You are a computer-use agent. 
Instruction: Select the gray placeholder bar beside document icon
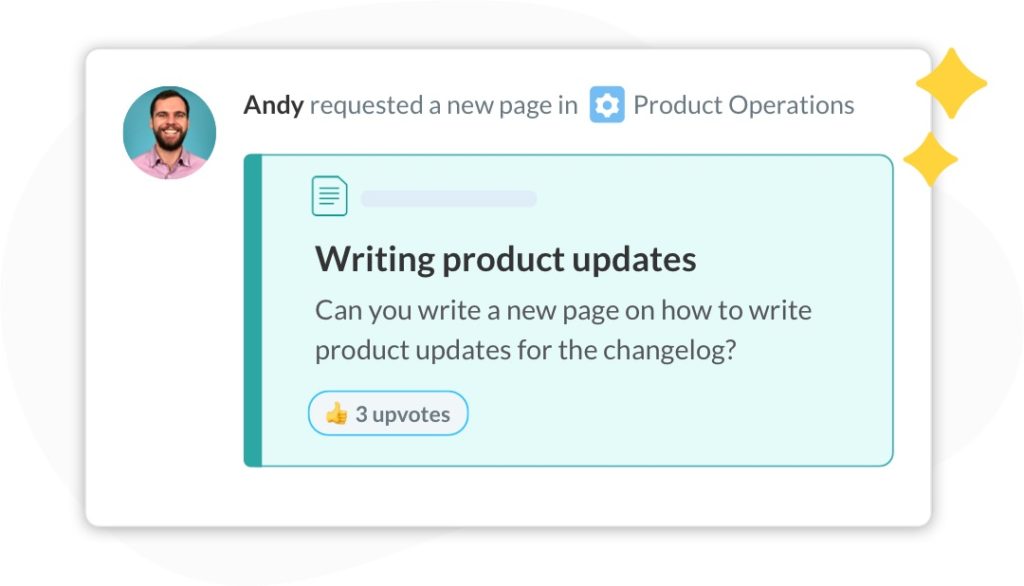(449, 199)
